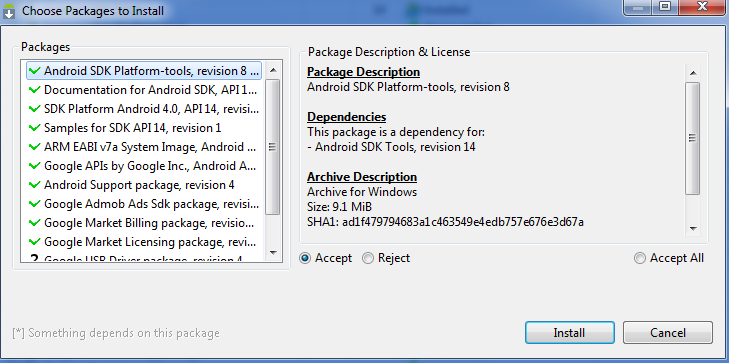Click green checkmark beside Google Market Billing package
729x363 pixels.
(x=35, y=223)
